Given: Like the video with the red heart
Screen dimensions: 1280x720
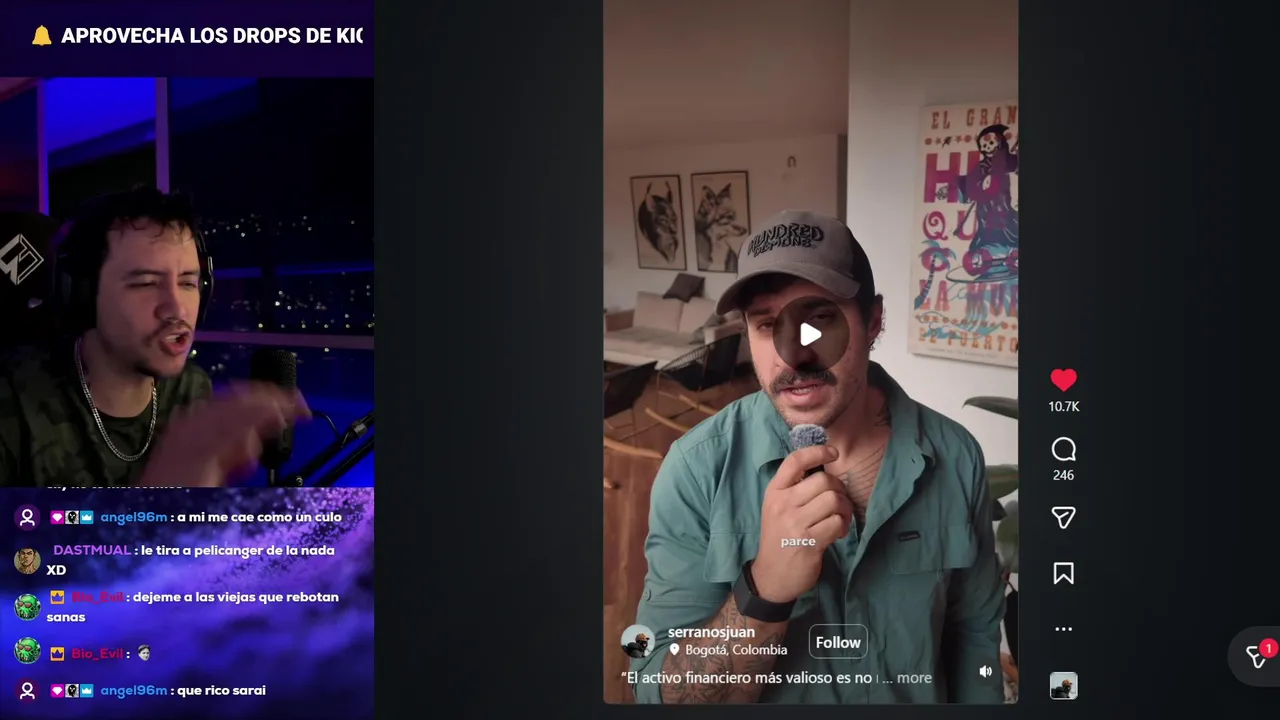Looking at the screenshot, I should (x=1063, y=380).
